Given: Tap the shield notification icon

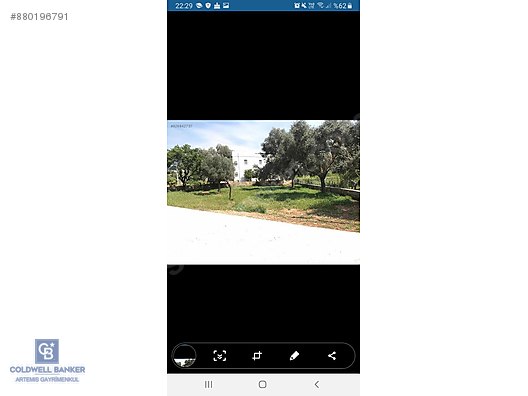Looking at the screenshot, I should tap(208, 5).
